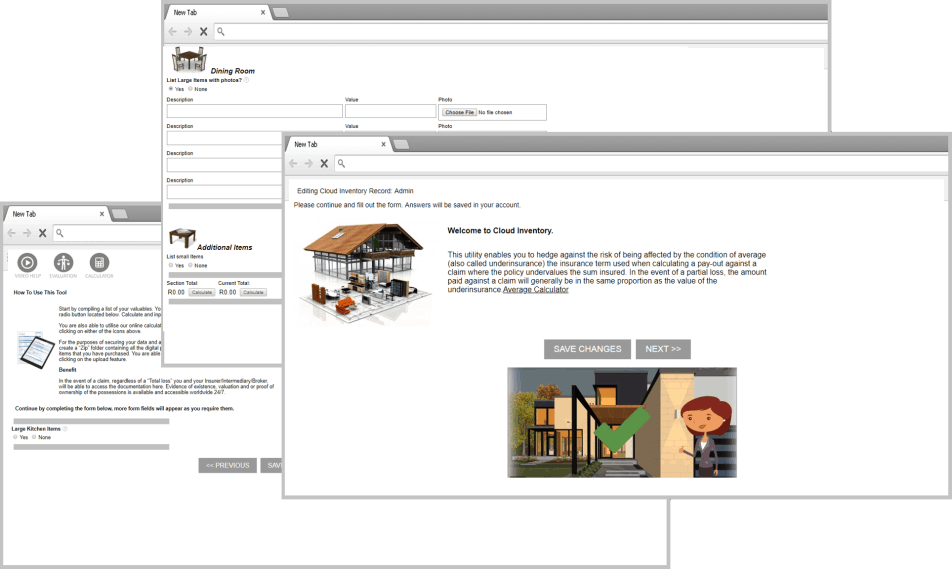
Task: Click help icon beside List Large Items question
Action: pos(246,80)
